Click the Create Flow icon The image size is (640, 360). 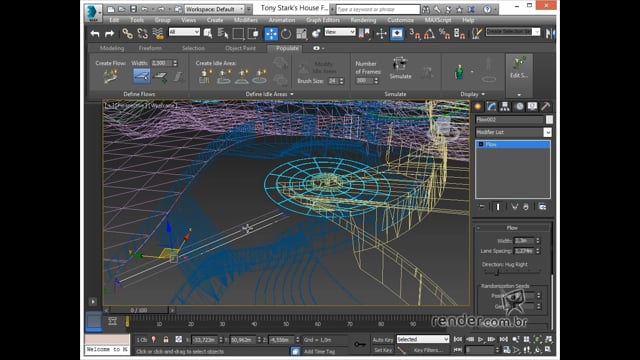(110, 76)
